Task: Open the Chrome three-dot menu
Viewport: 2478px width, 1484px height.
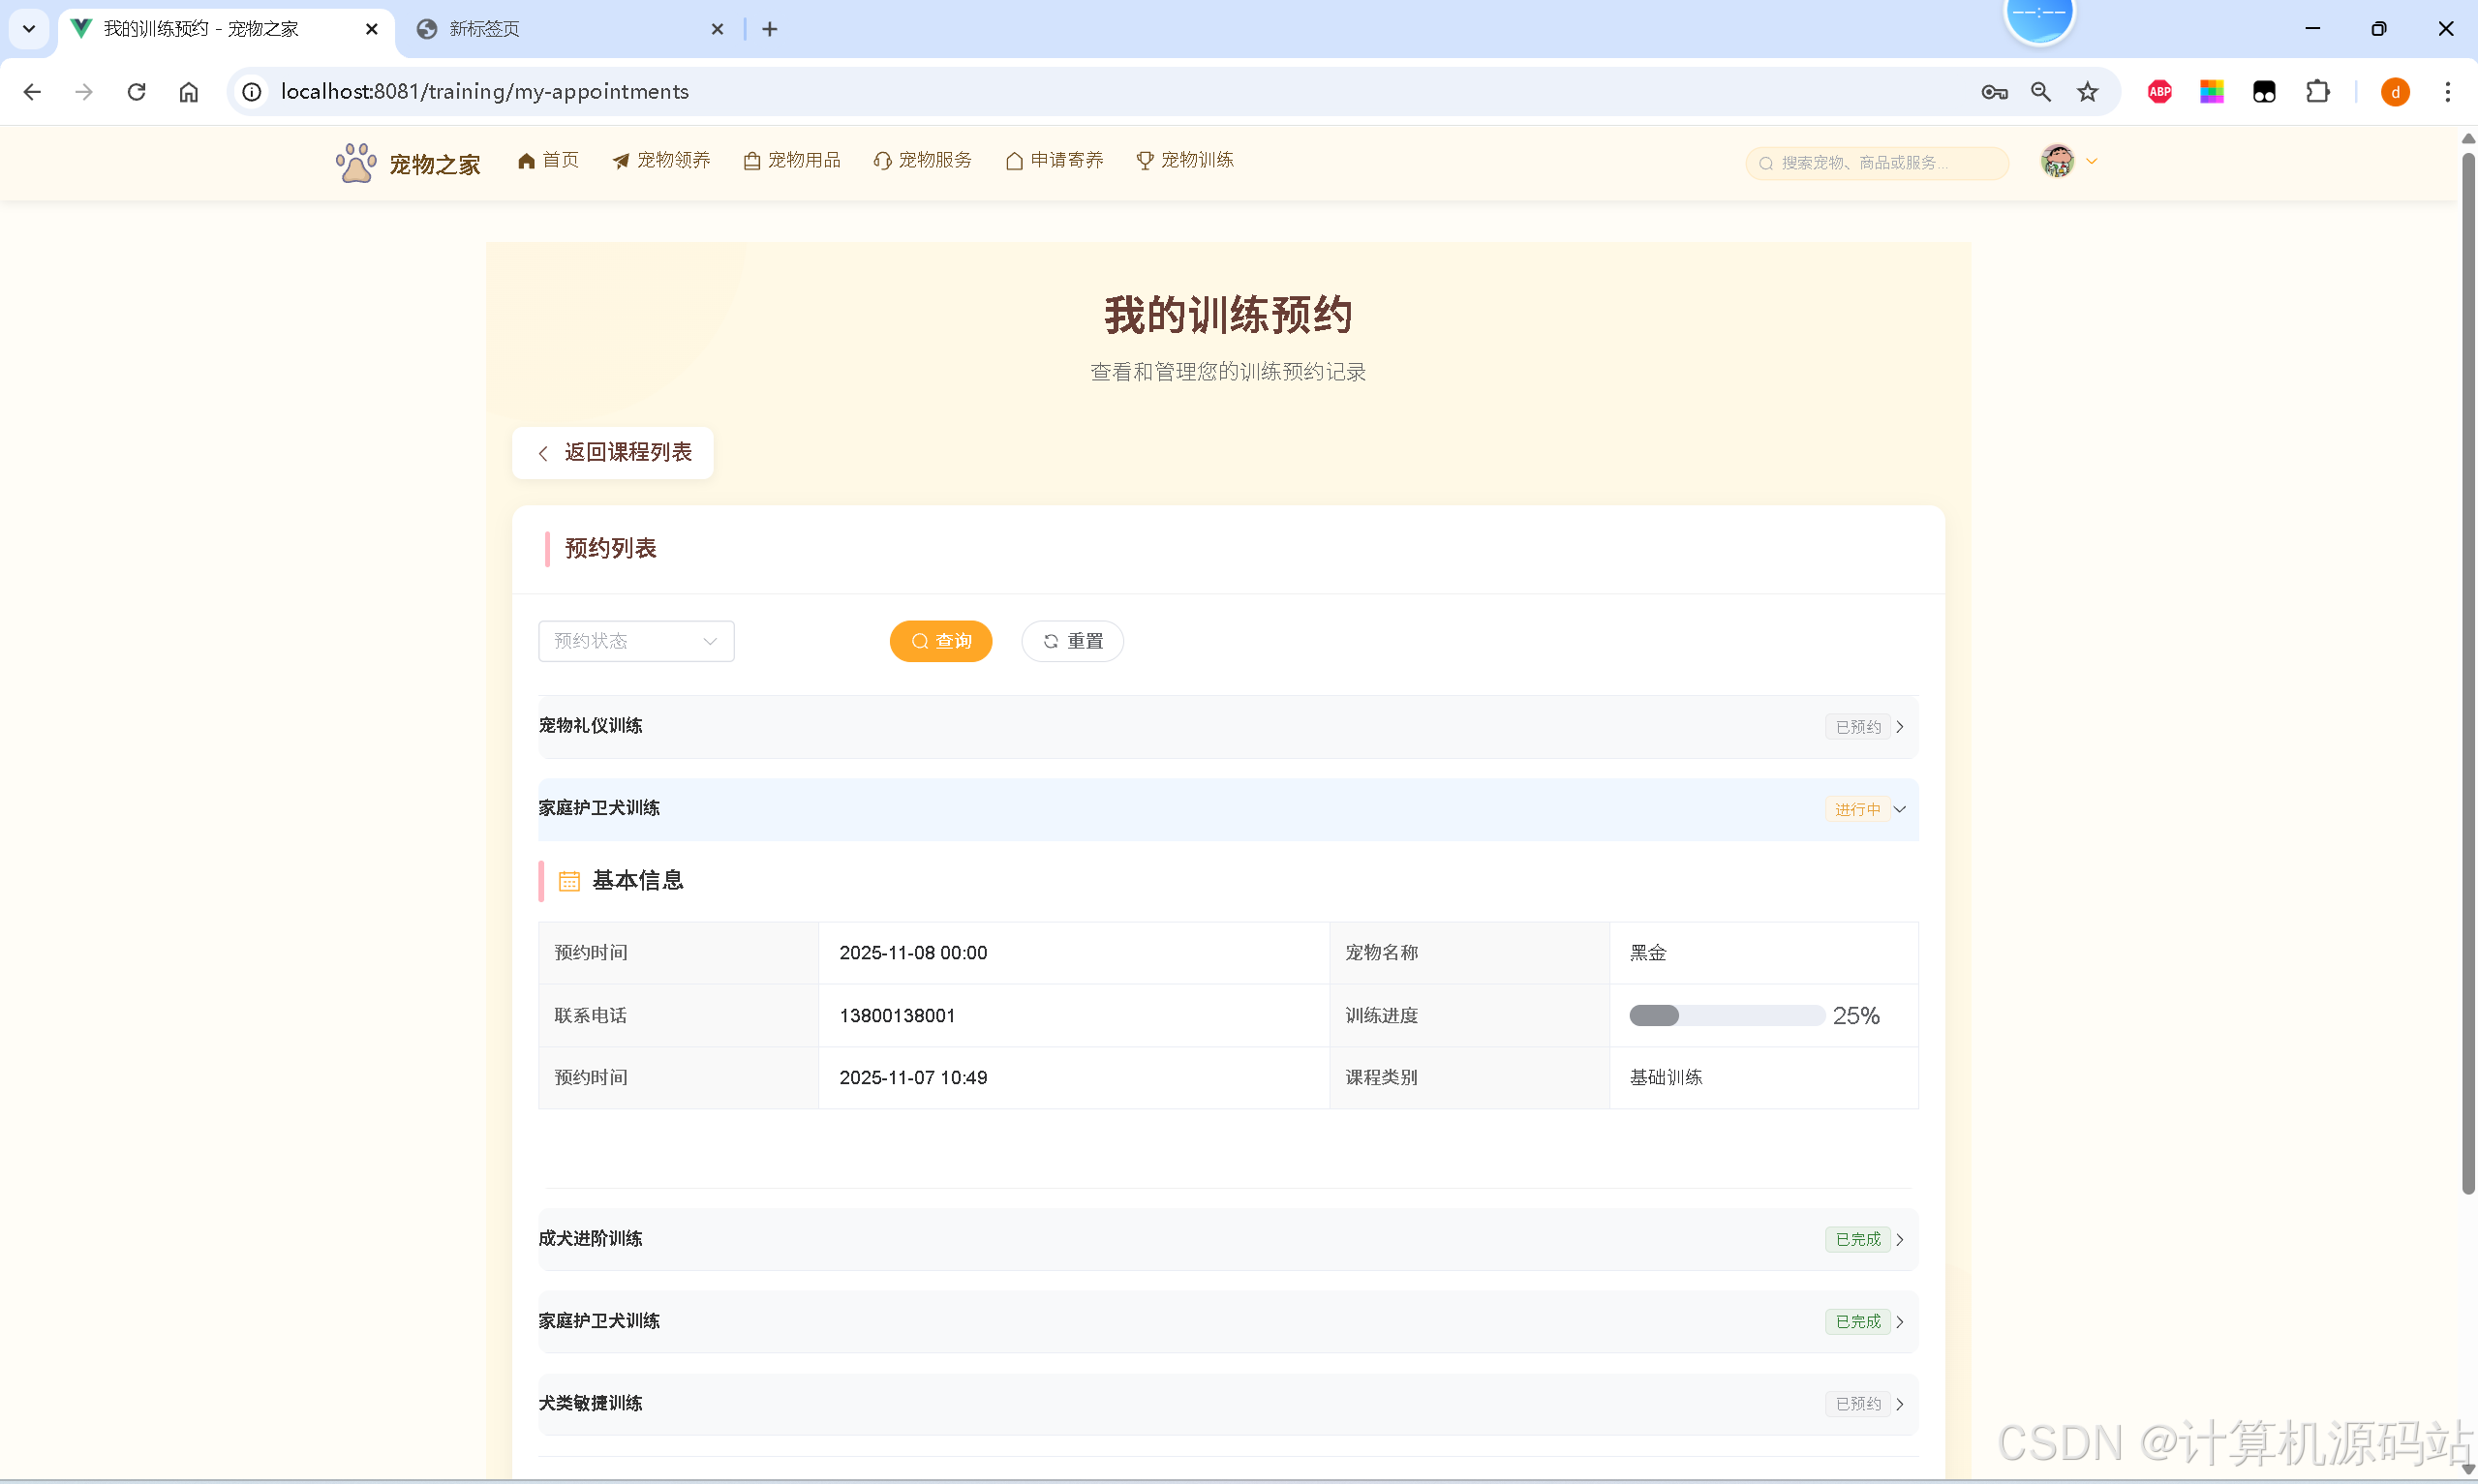Action: coord(2448,92)
